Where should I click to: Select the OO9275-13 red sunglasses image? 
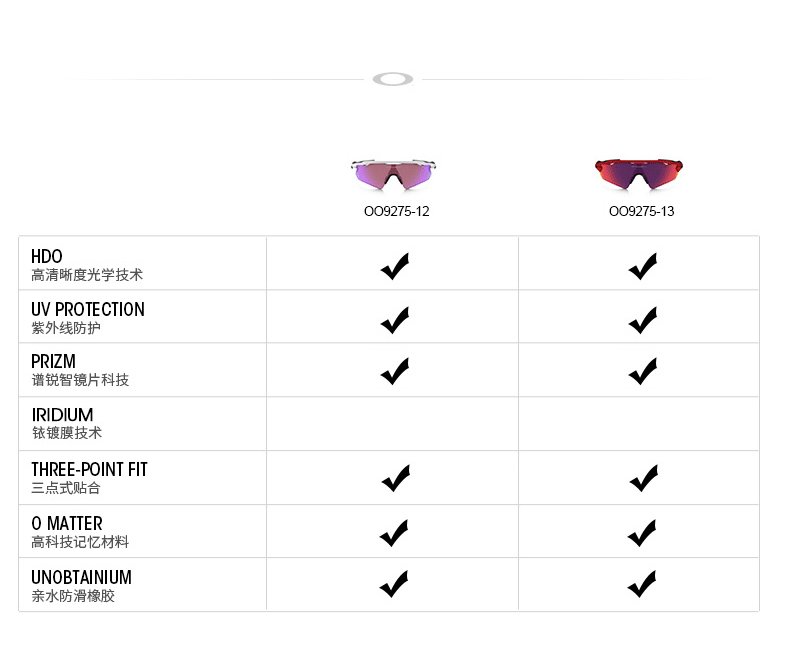[640, 174]
